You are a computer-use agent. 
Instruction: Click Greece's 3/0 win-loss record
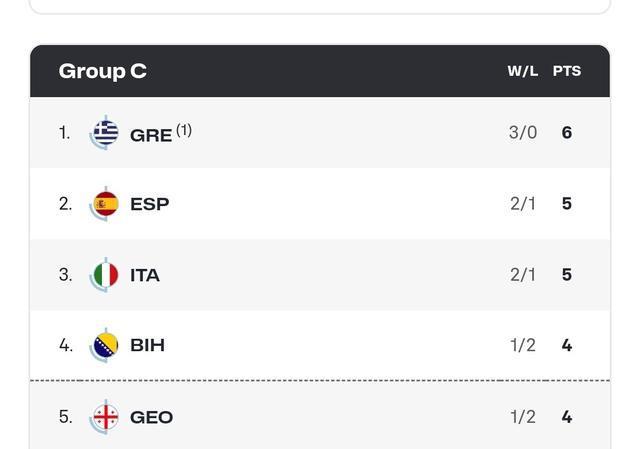pos(523,133)
